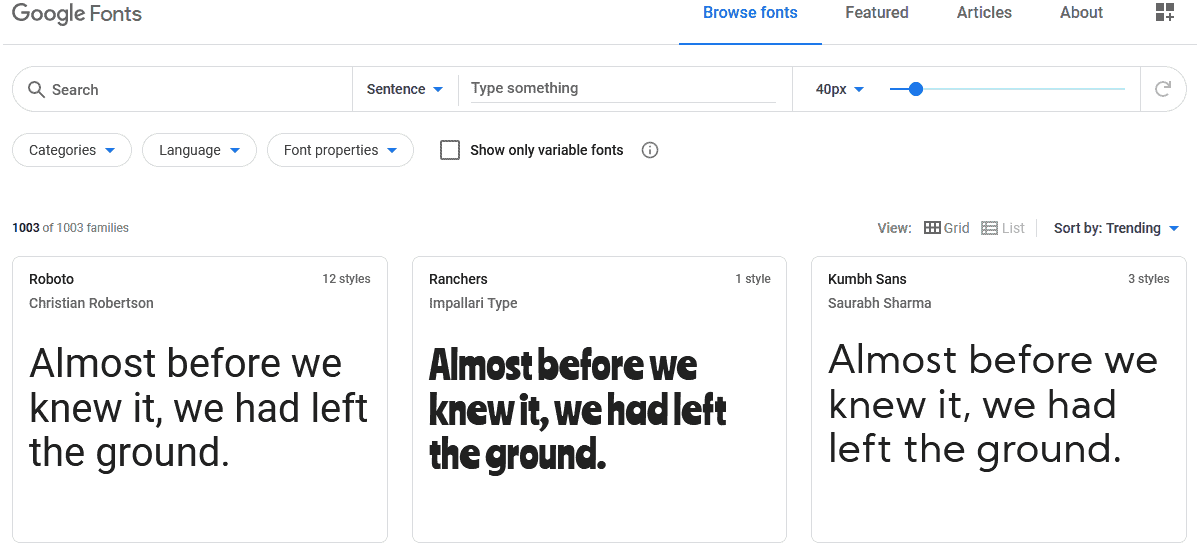The width and height of the screenshot is (1200, 546).
Task: Click the 12 styles label on Roboto
Action: pos(346,279)
